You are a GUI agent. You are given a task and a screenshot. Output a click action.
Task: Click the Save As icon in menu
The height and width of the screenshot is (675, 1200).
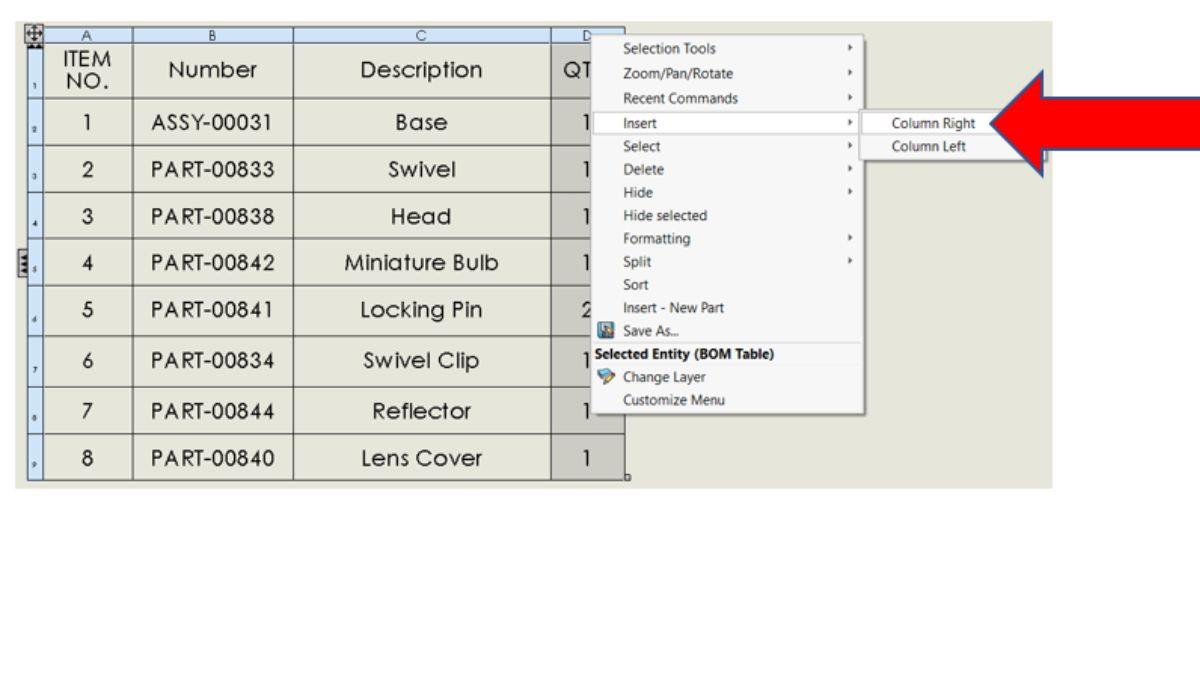(x=604, y=331)
